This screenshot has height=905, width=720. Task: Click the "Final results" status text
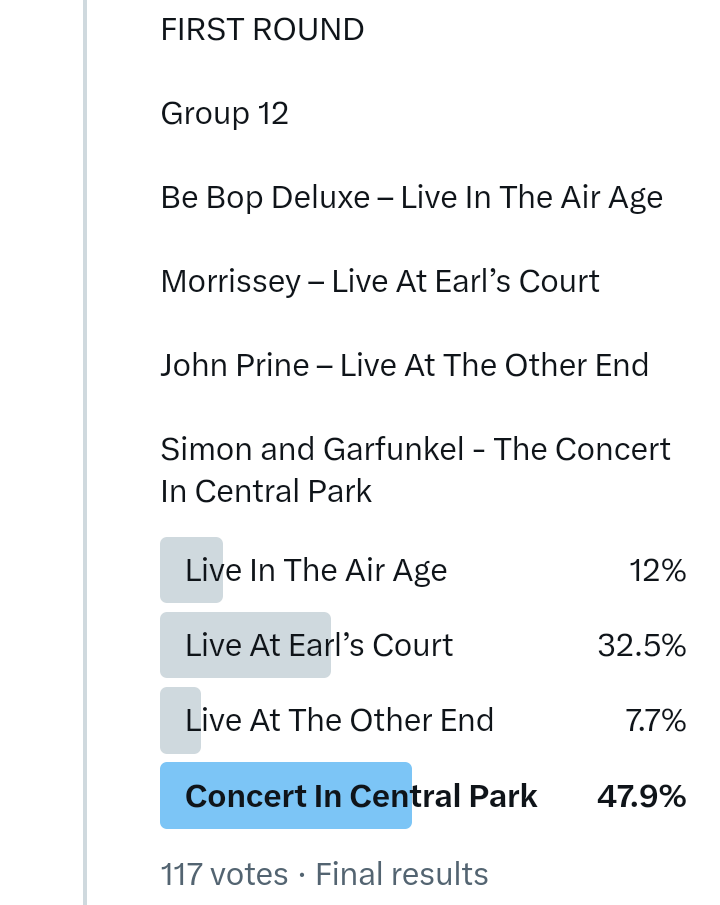402,874
